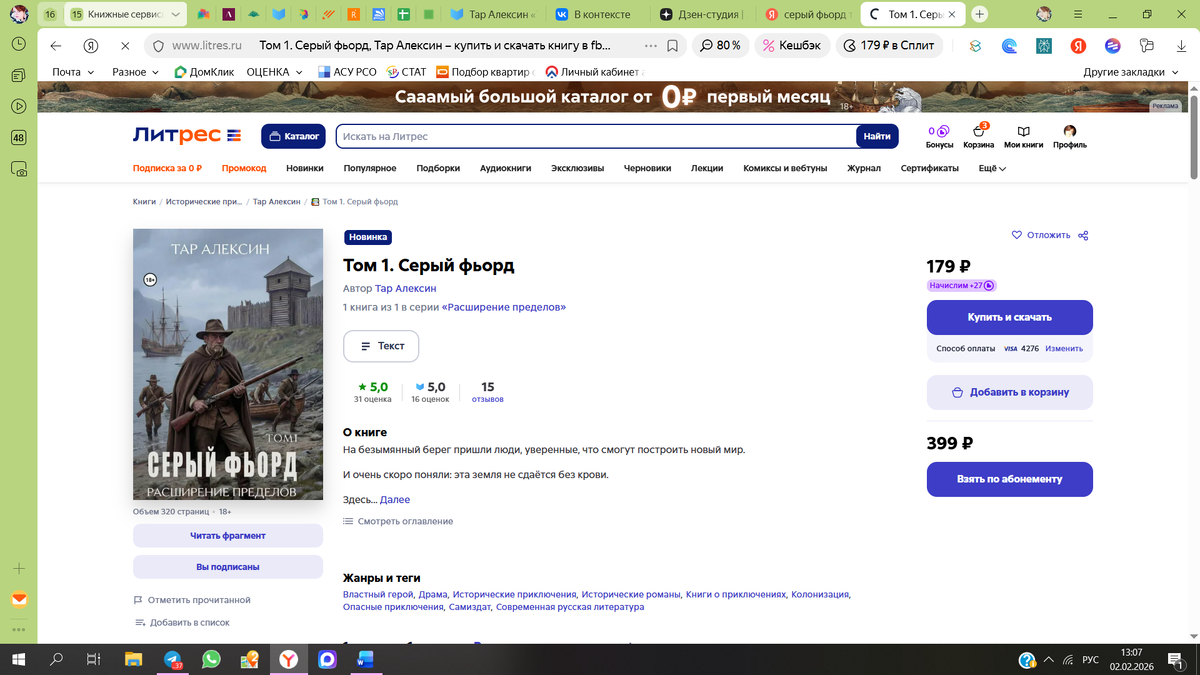Share the book via share icon
The image size is (1200, 675).
click(1083, 236)
